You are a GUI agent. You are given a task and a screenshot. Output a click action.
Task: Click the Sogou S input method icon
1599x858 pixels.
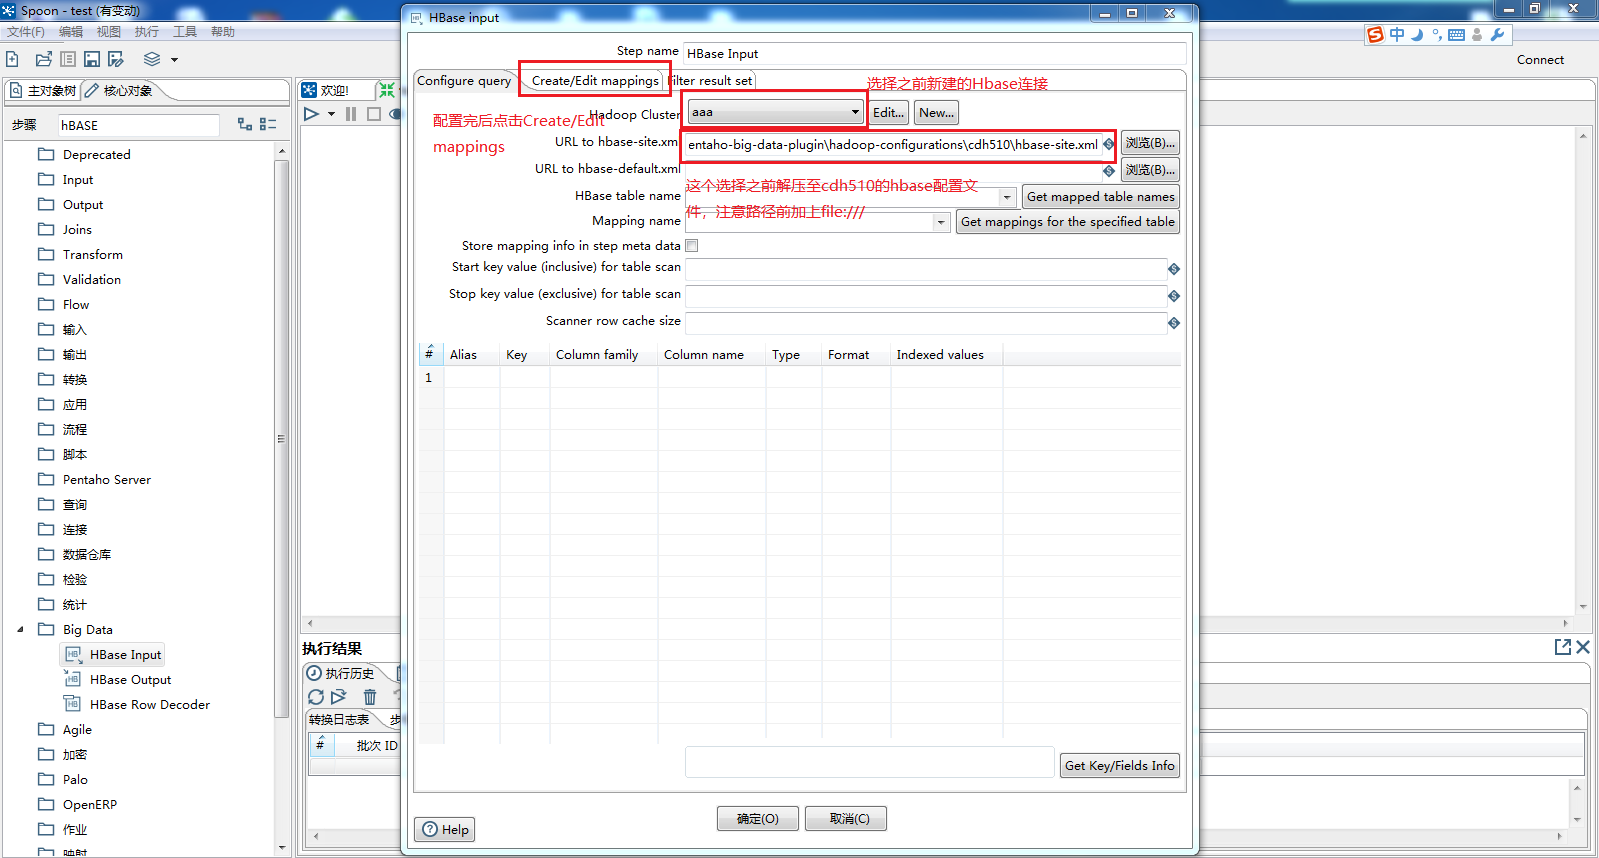(x=1376, y=35)
